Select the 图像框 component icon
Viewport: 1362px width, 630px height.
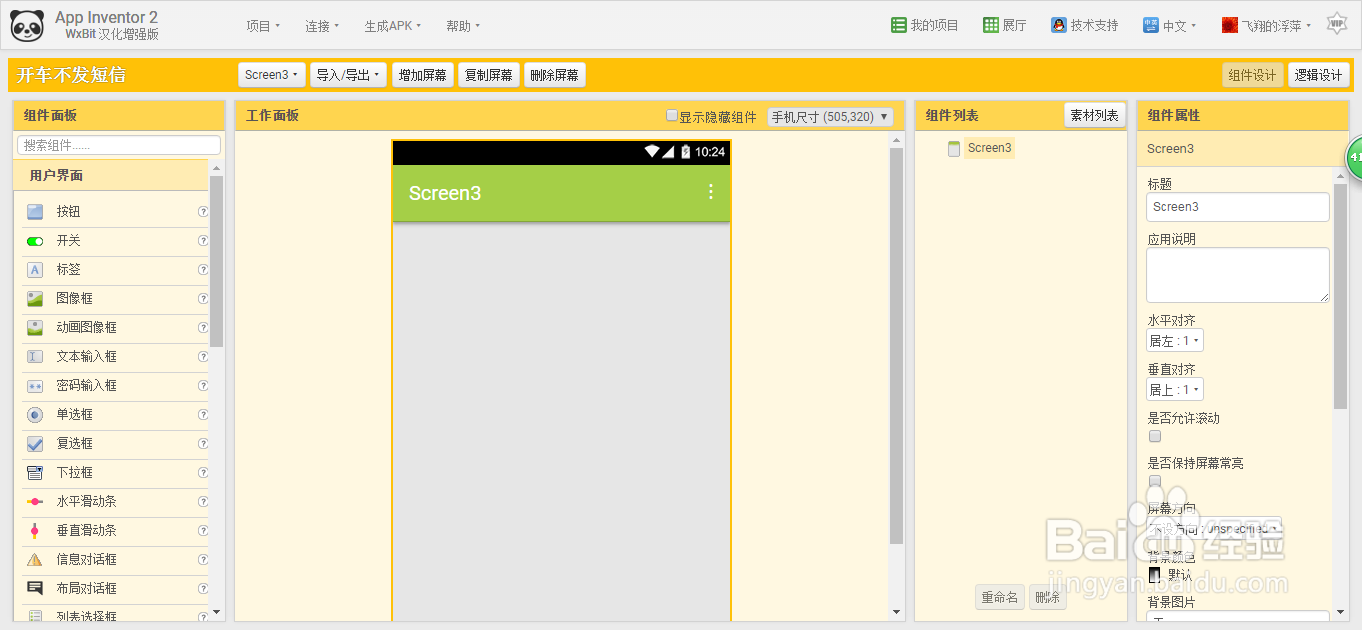35,299
